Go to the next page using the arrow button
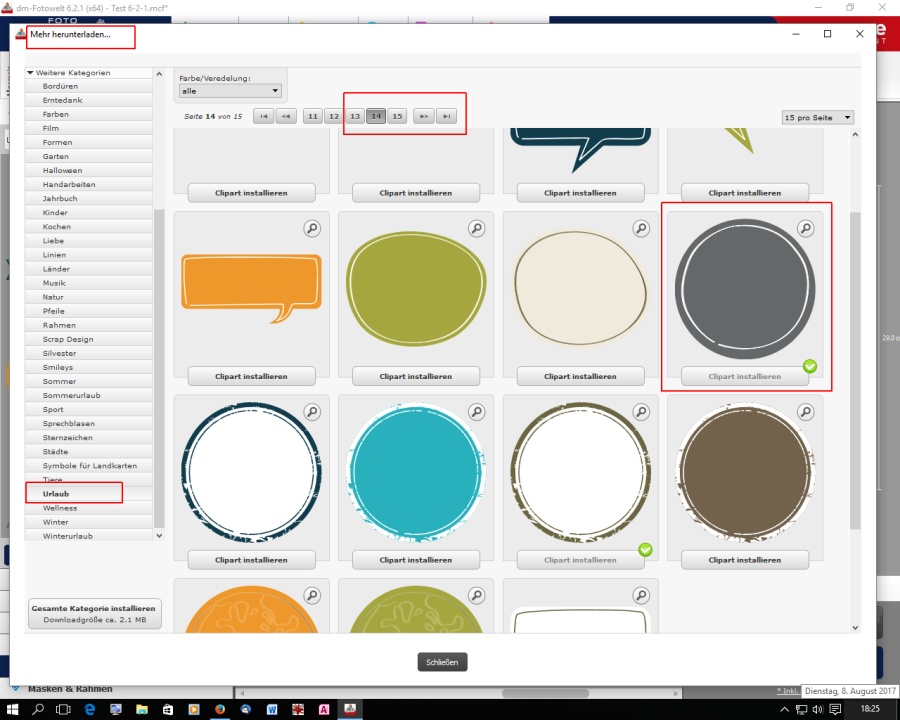 (424, 117)
